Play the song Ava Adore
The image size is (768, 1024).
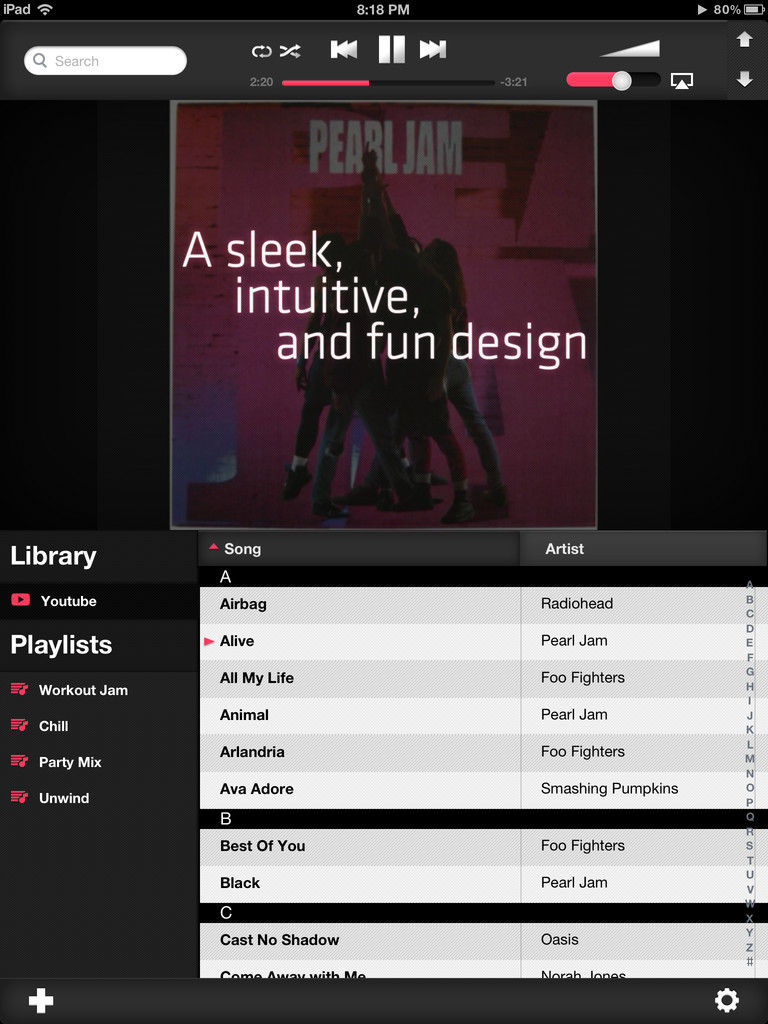click(257, 789)
